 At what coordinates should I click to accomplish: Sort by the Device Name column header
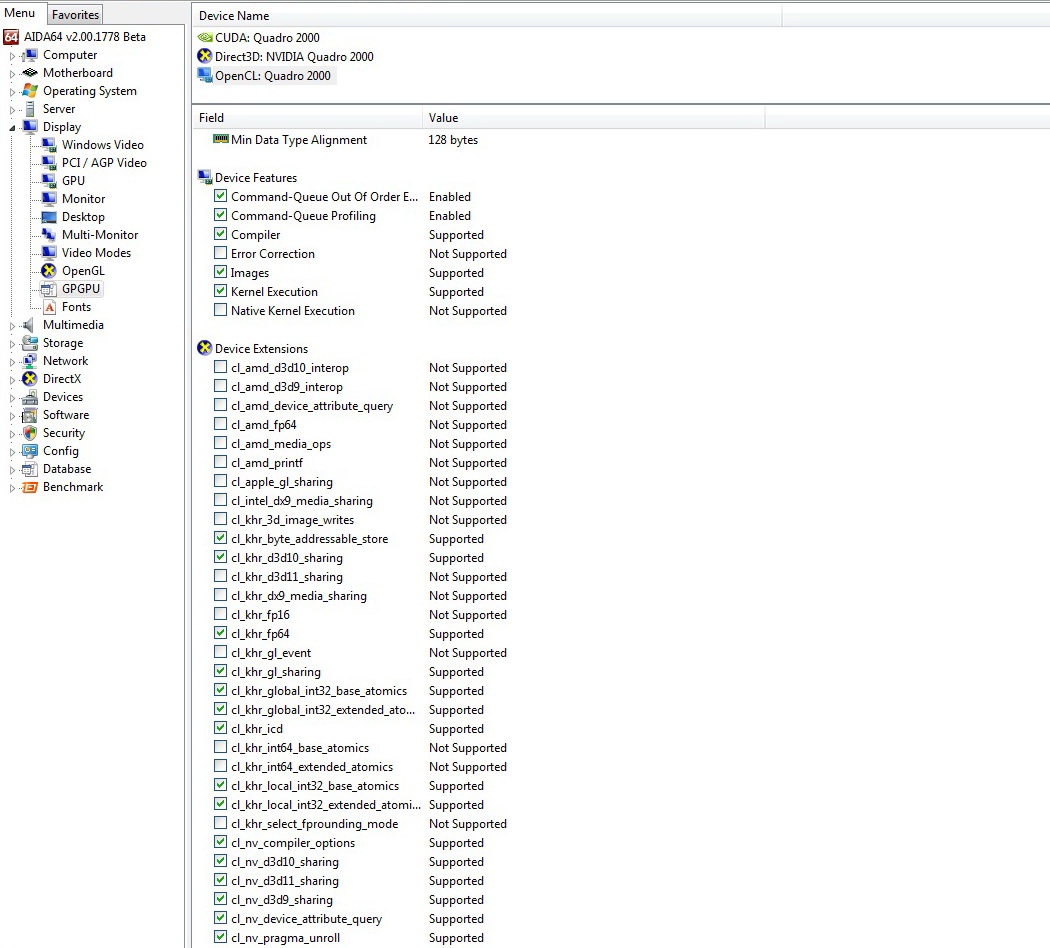487,15
